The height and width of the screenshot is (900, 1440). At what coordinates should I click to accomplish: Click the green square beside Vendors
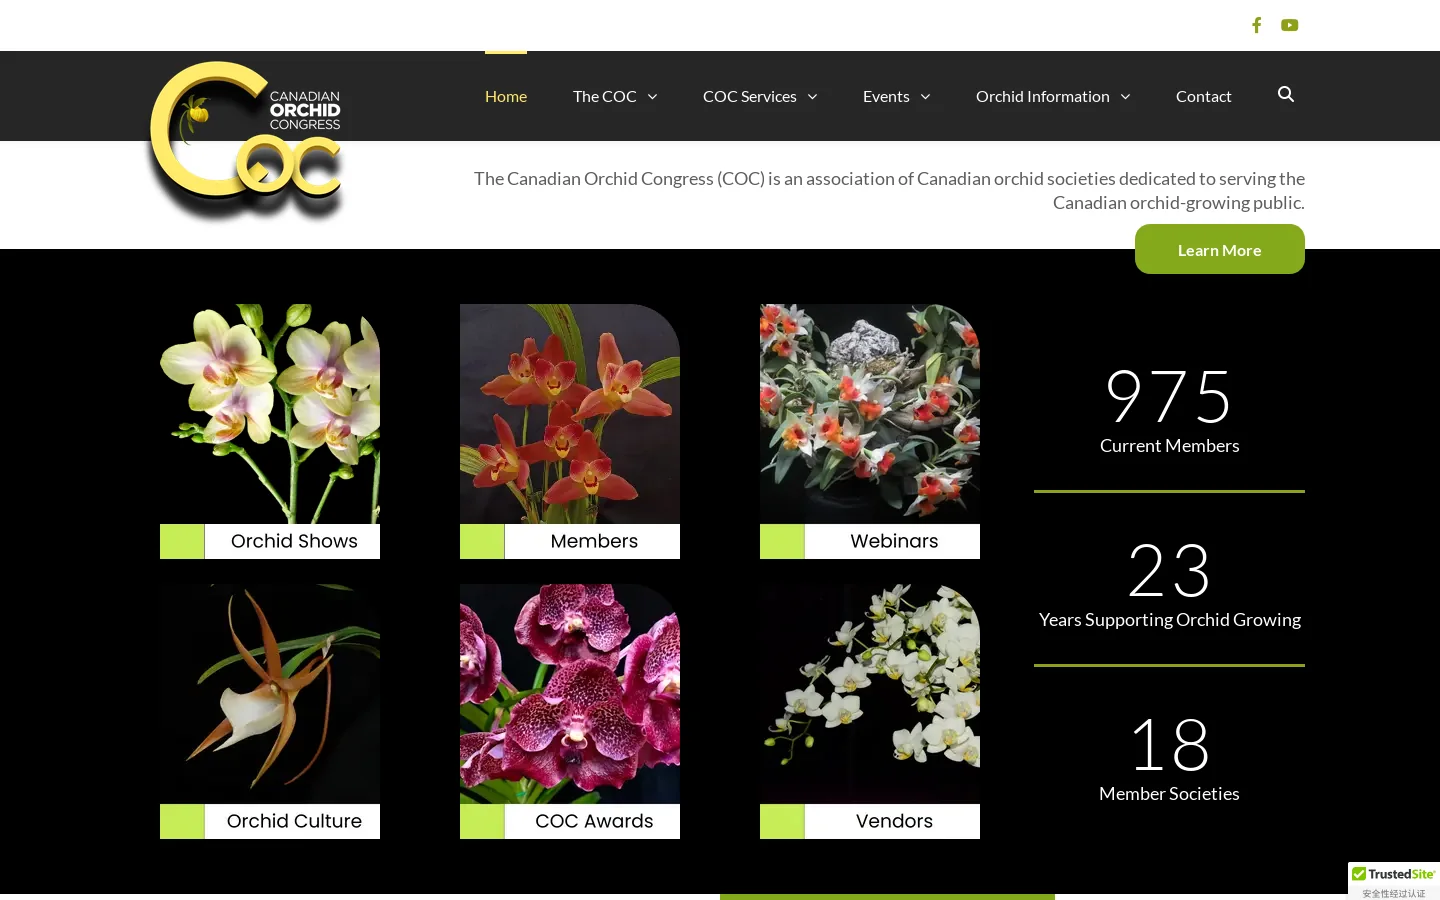tap(782, 821)
